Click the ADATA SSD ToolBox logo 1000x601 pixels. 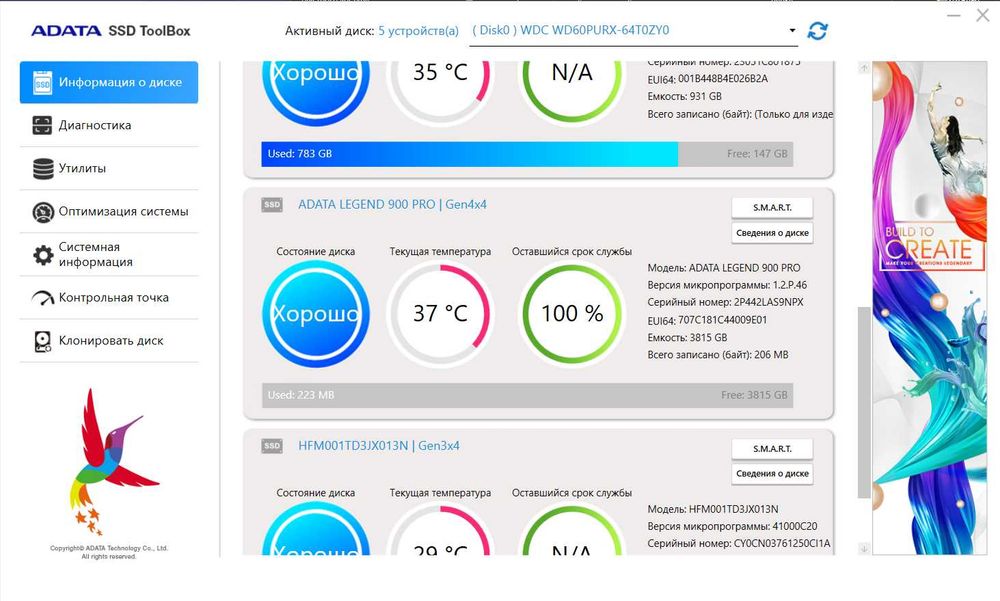111,31
